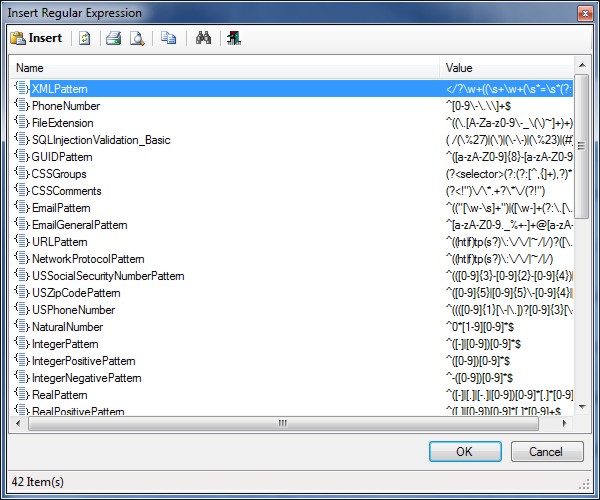Screen dimensions: 600x500
Task: Close the Insert Regular Expression dialog
Action: pyautogui.click(x=583, y=11)
